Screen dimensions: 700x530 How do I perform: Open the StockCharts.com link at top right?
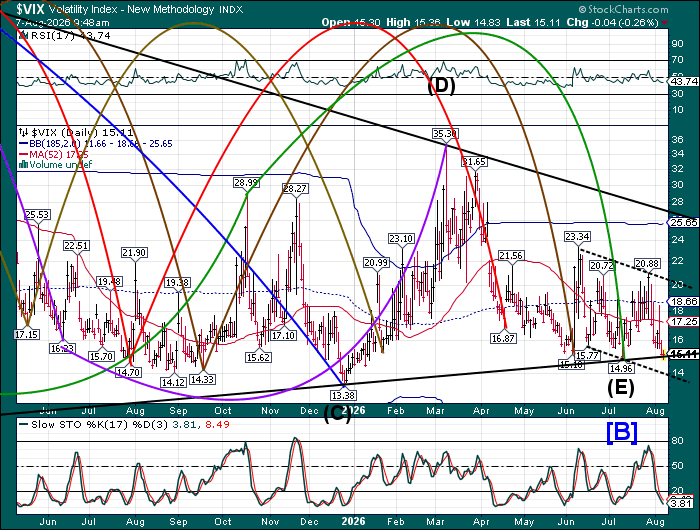click(623, 9)
